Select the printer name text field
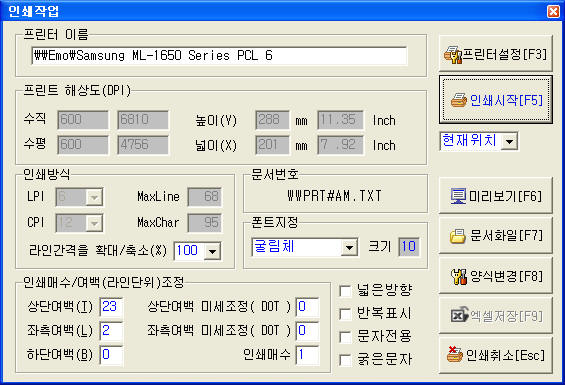Viewport: 565px width, 385px height. point(219,56)
